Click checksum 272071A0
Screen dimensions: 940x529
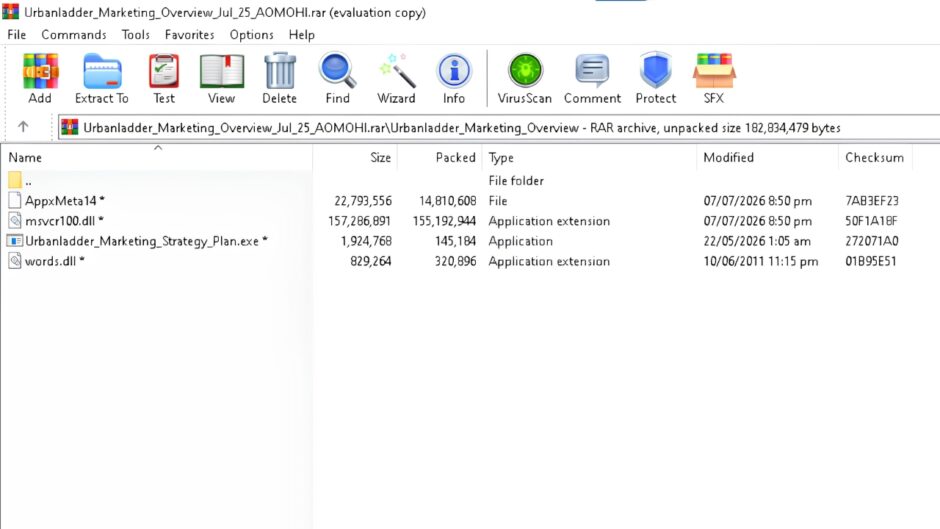[872, 241]
